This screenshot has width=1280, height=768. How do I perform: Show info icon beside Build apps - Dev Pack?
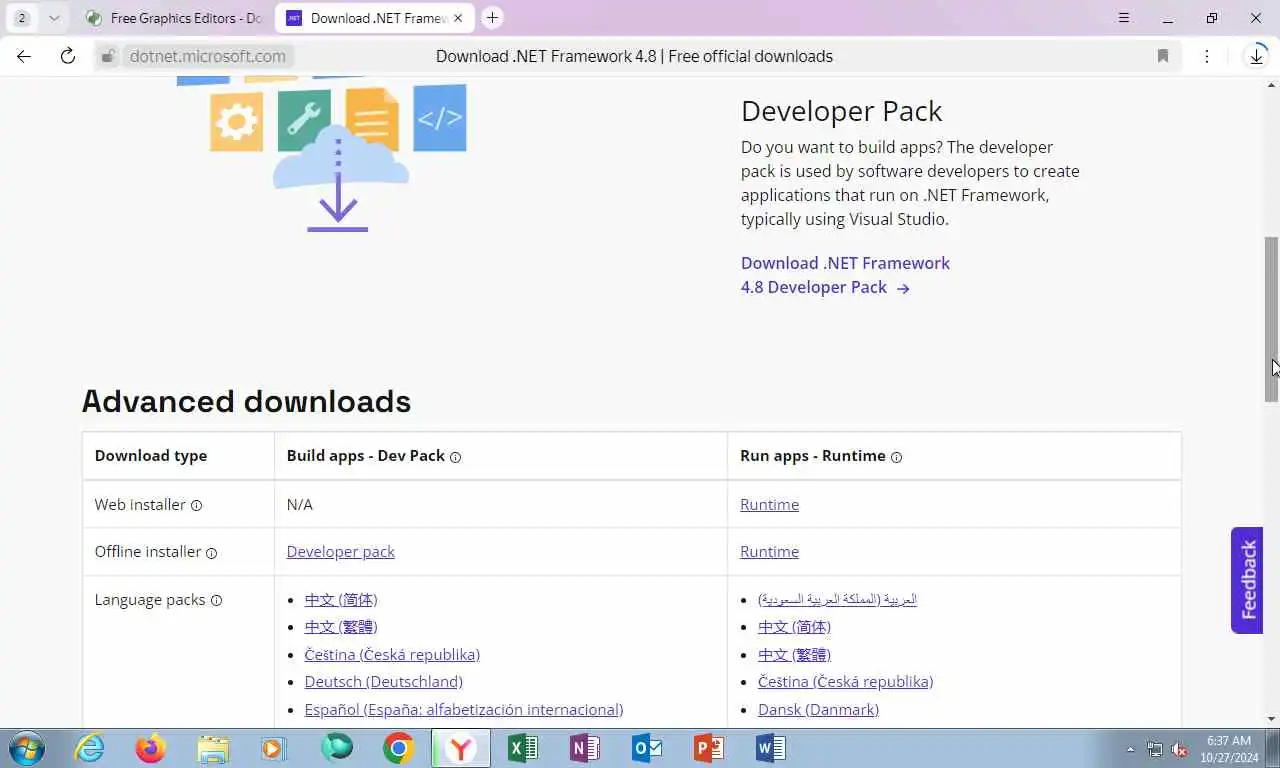click(455, 457)
